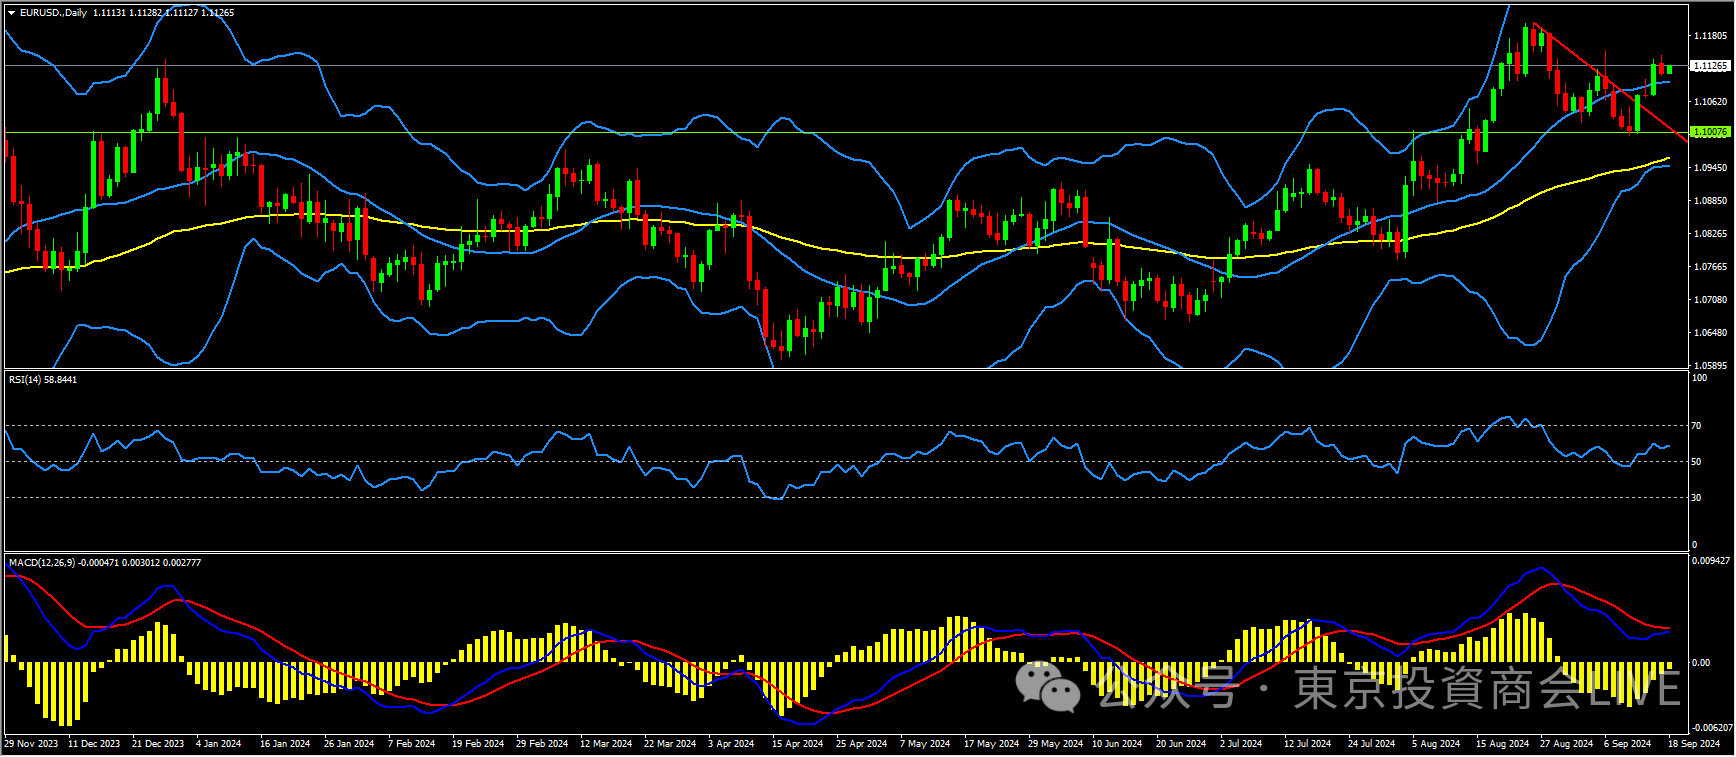Screen dimensions: 1736x757
Task: Click the 5 Aug 2024 date label
Action: [1436, 744]
